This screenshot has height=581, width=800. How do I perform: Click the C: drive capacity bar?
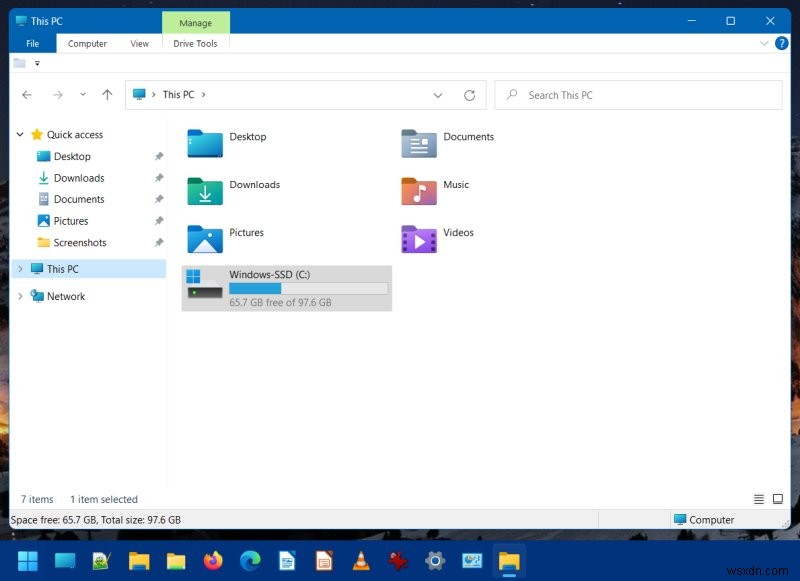tap(307, 288)
